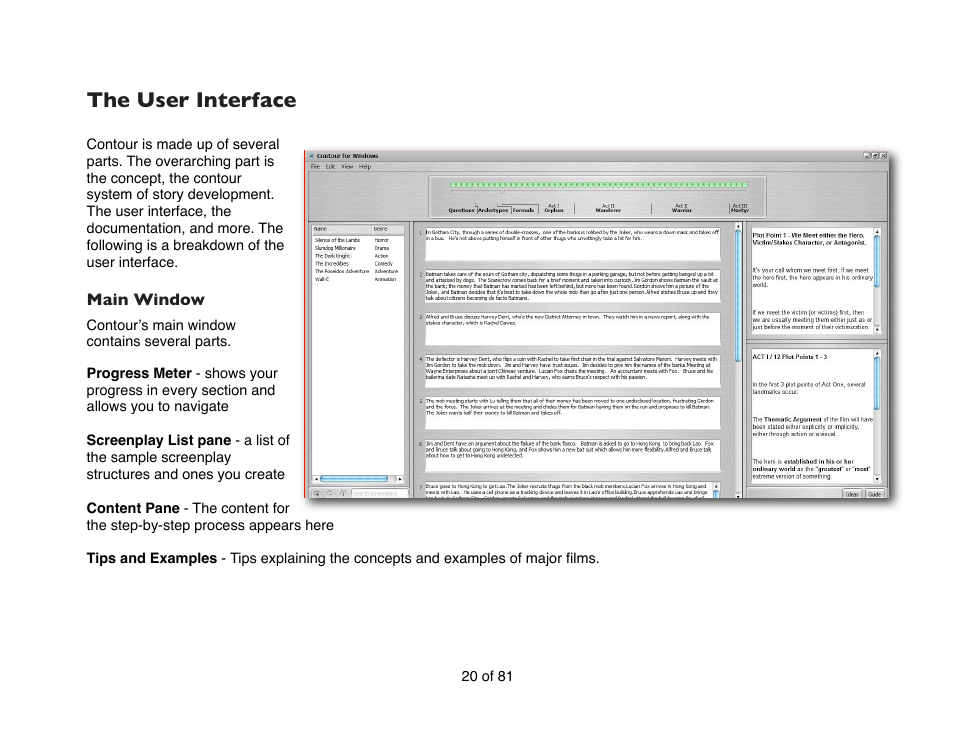
Task: Maximize the Contour for Windows window
Action: 875,156
